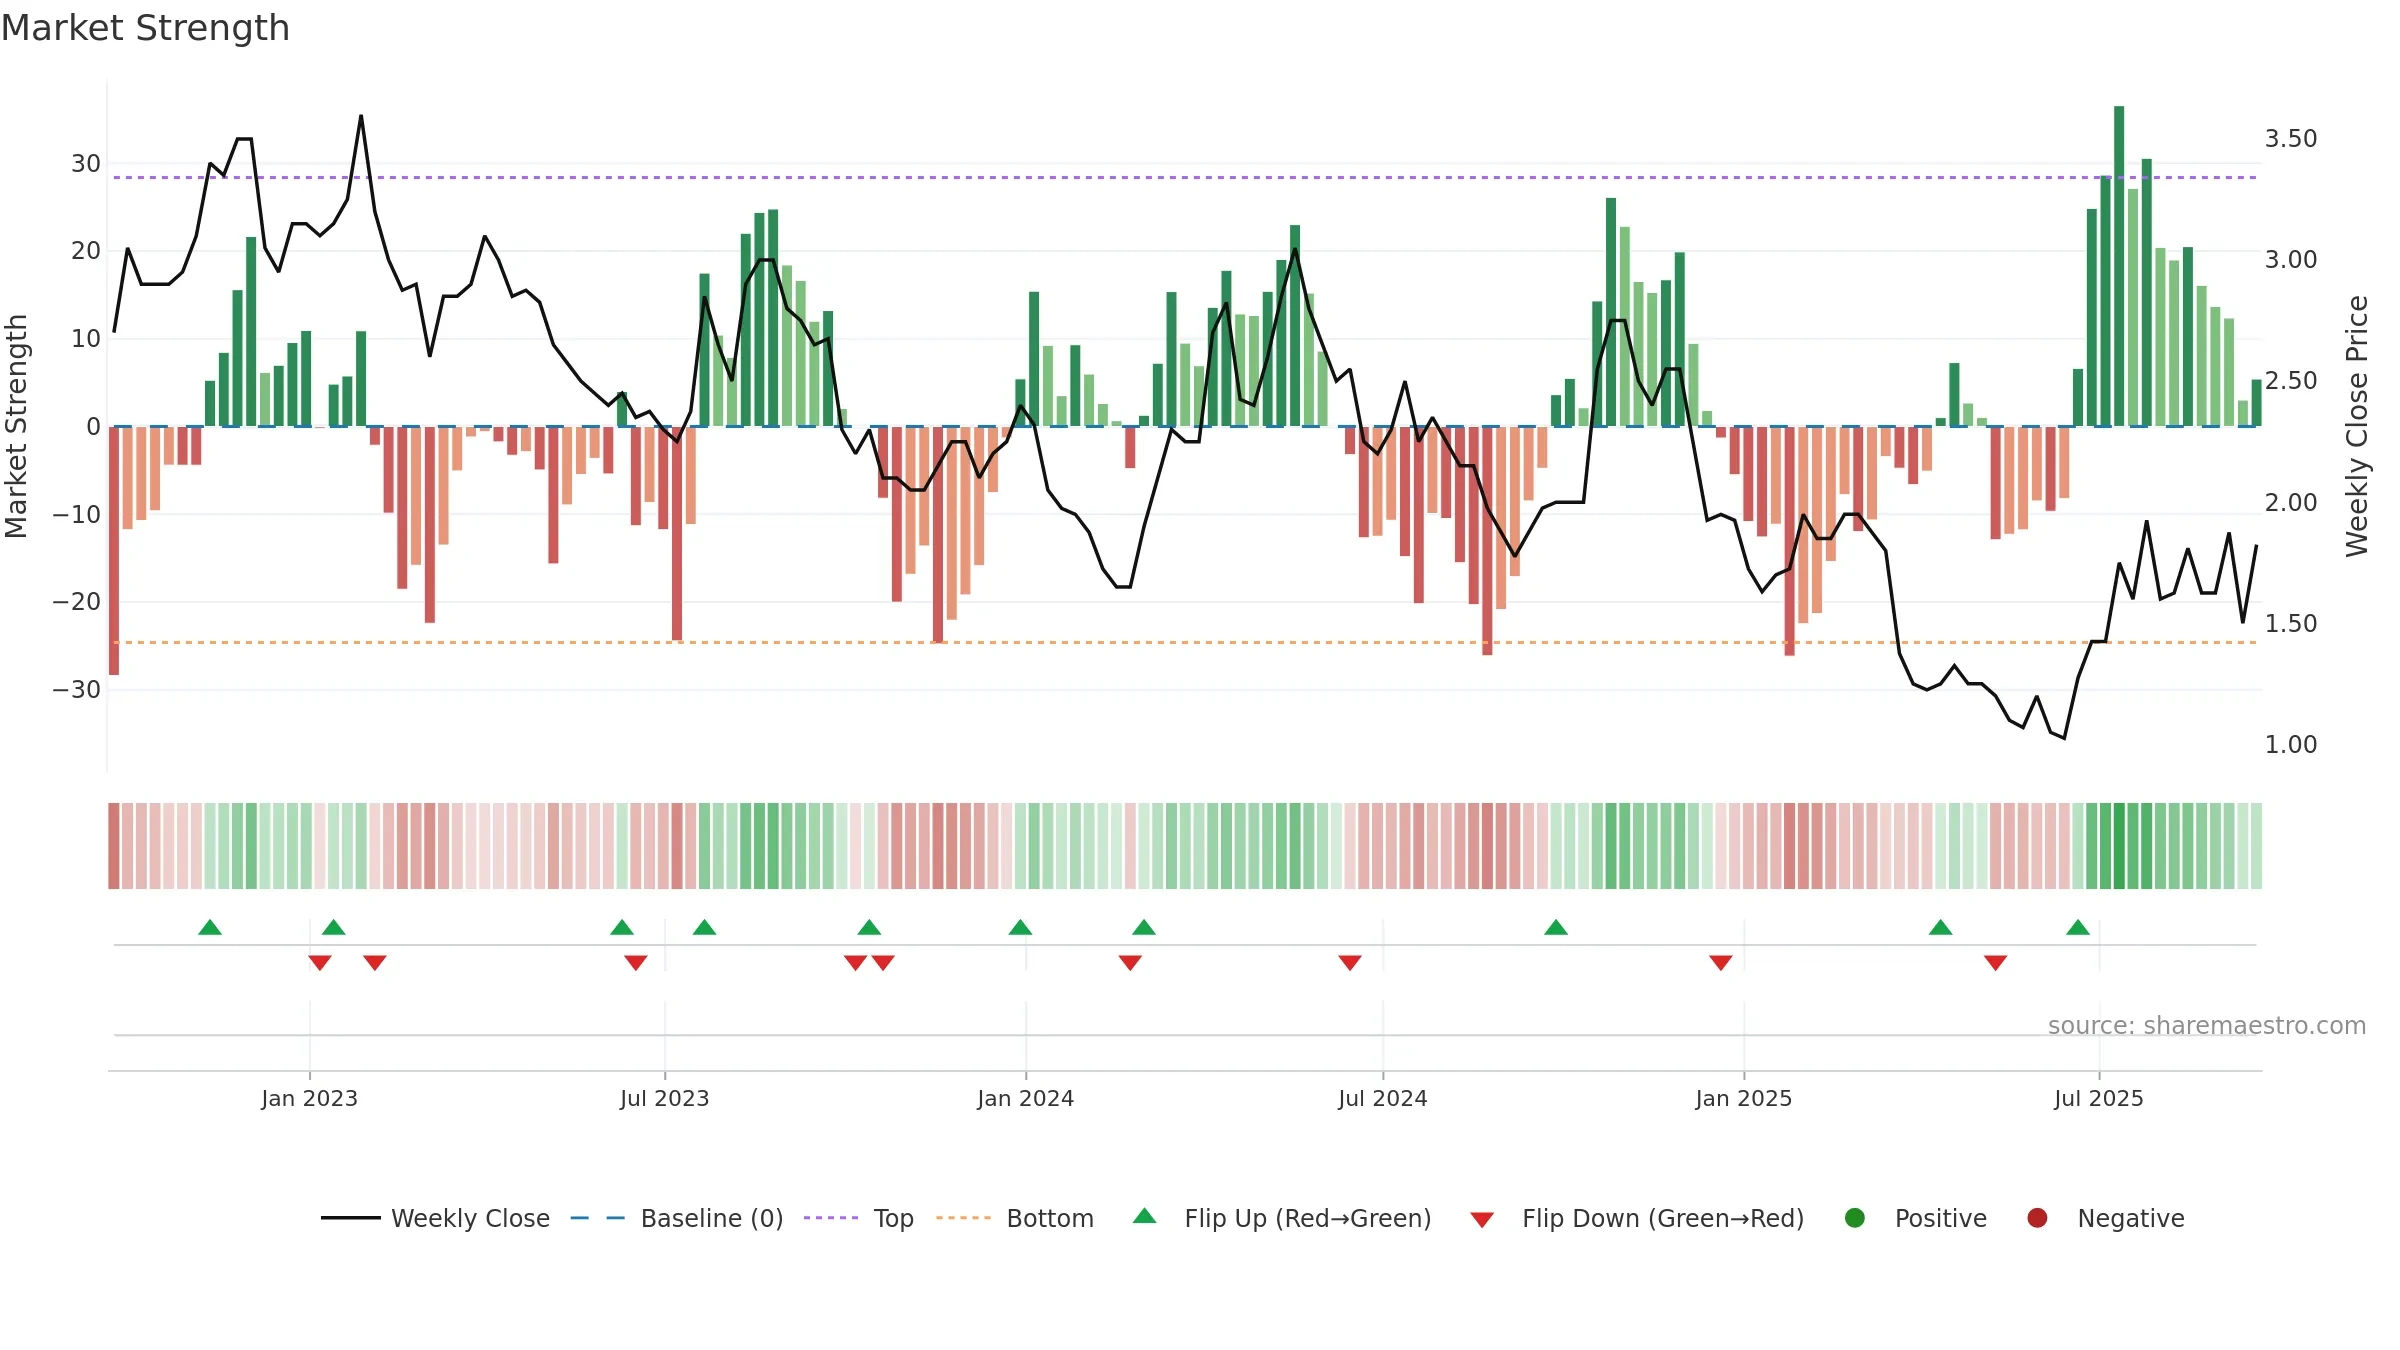Click the purple Top legend marker
Viewport: 2400px width, 1350px height.
pyautogui.click(x=831, y=1218)
